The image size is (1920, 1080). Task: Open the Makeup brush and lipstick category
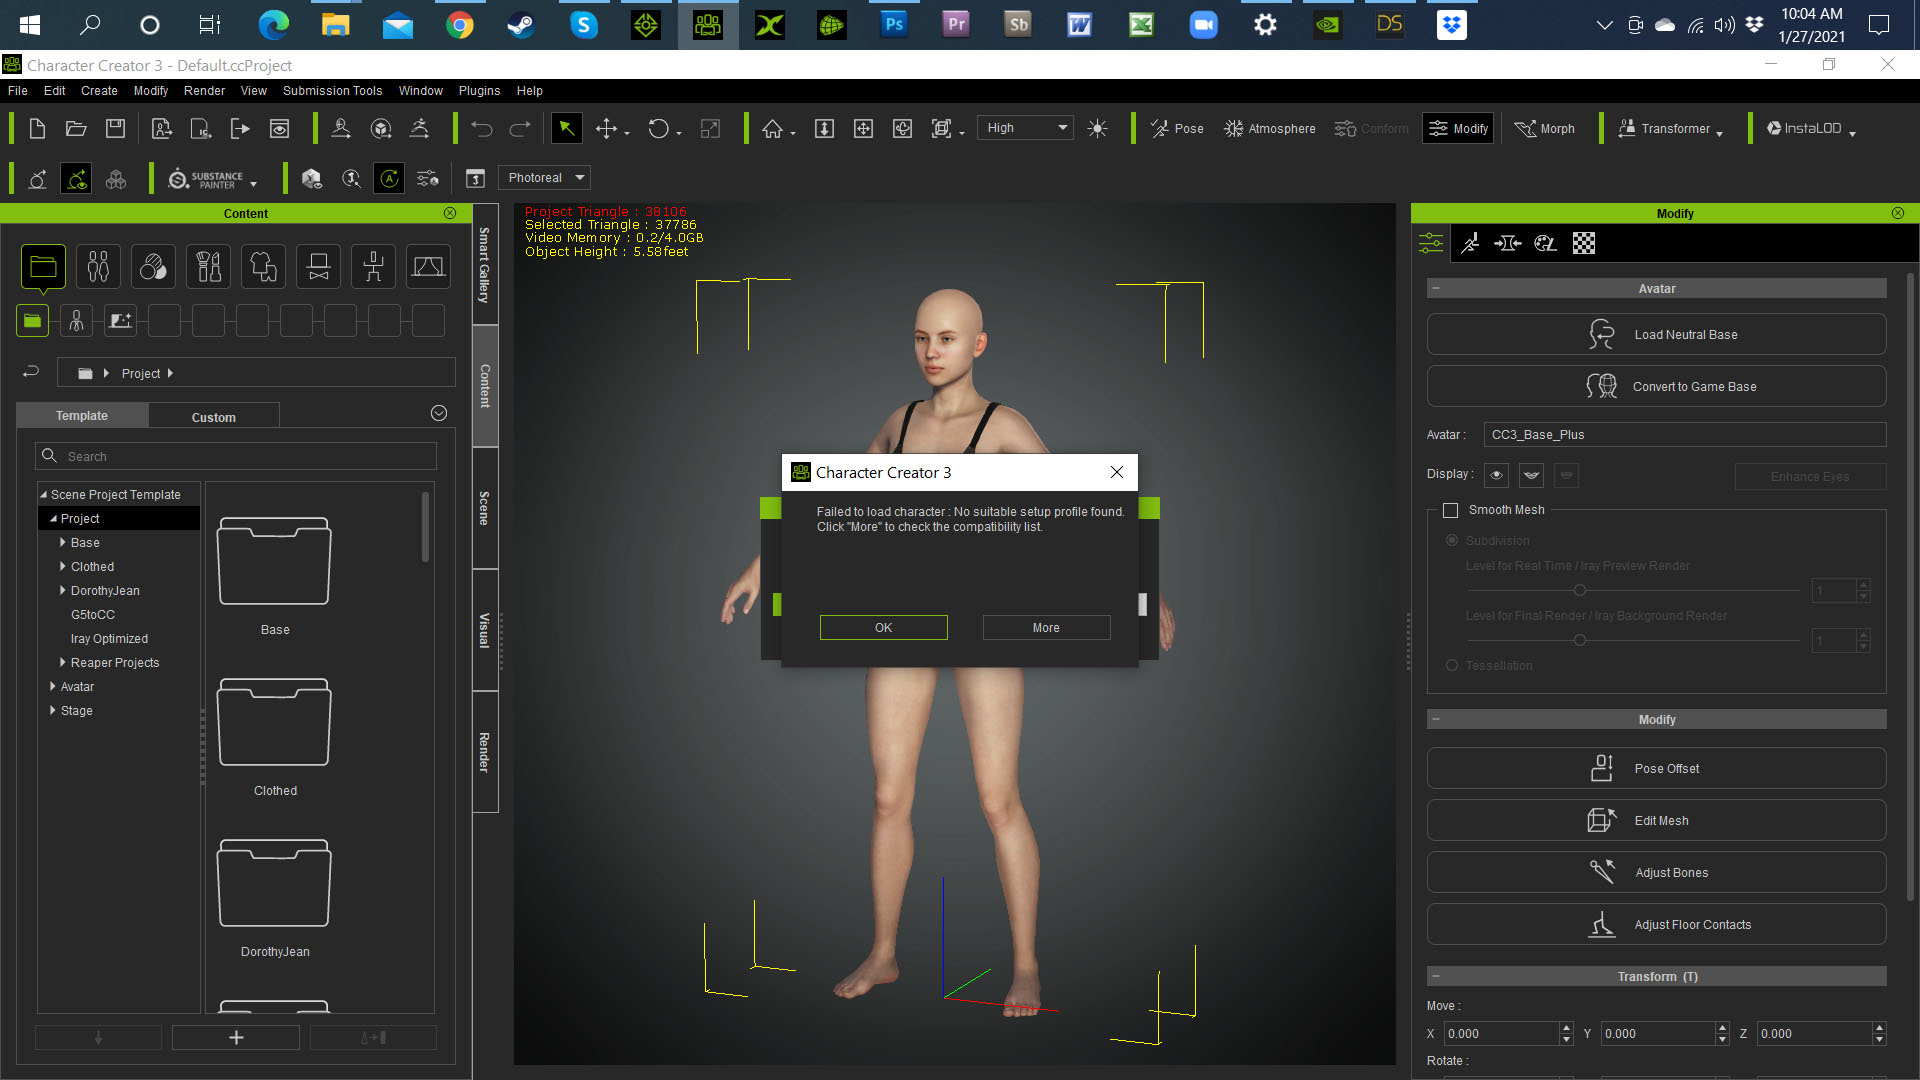[x=208, y=266]
